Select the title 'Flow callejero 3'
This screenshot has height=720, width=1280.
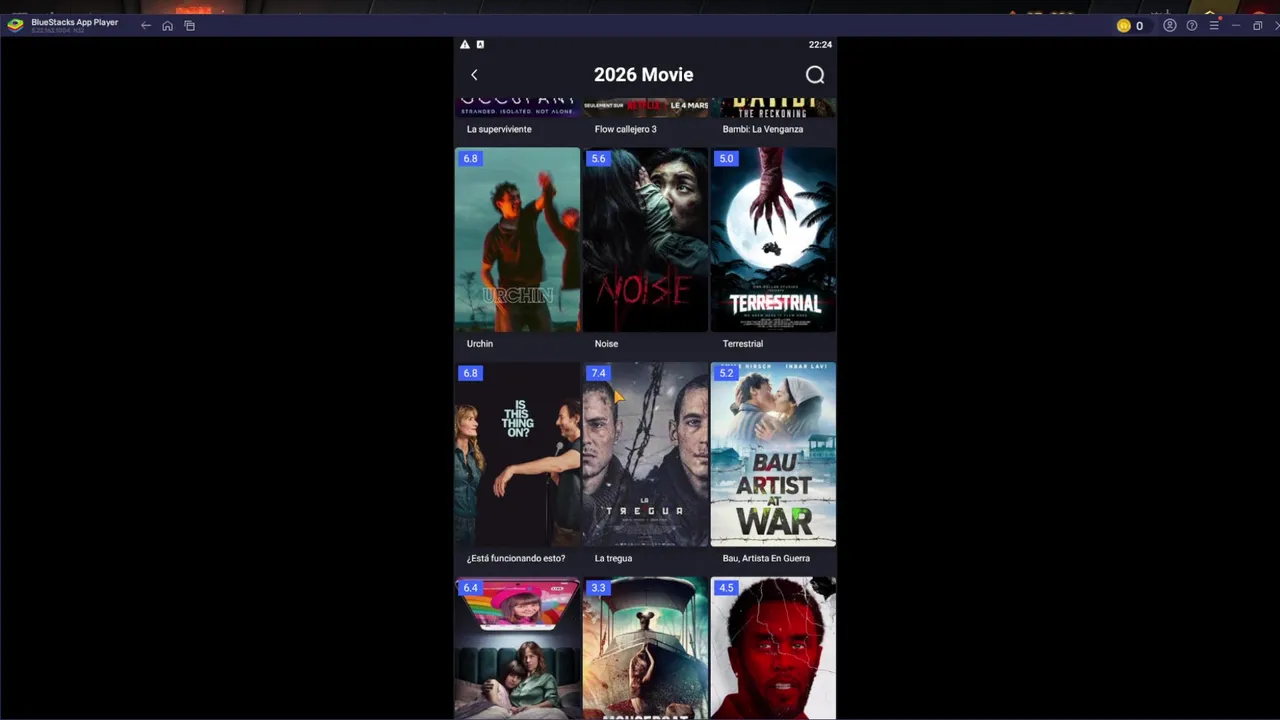[x=626, y=129]
